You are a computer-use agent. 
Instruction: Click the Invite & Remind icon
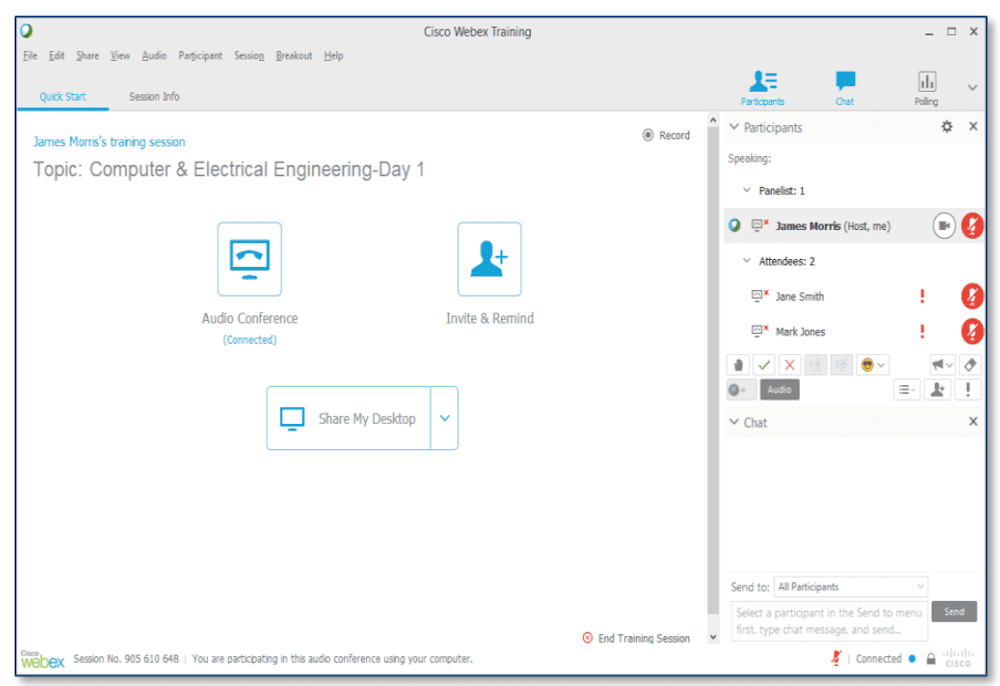click(489, 259)
